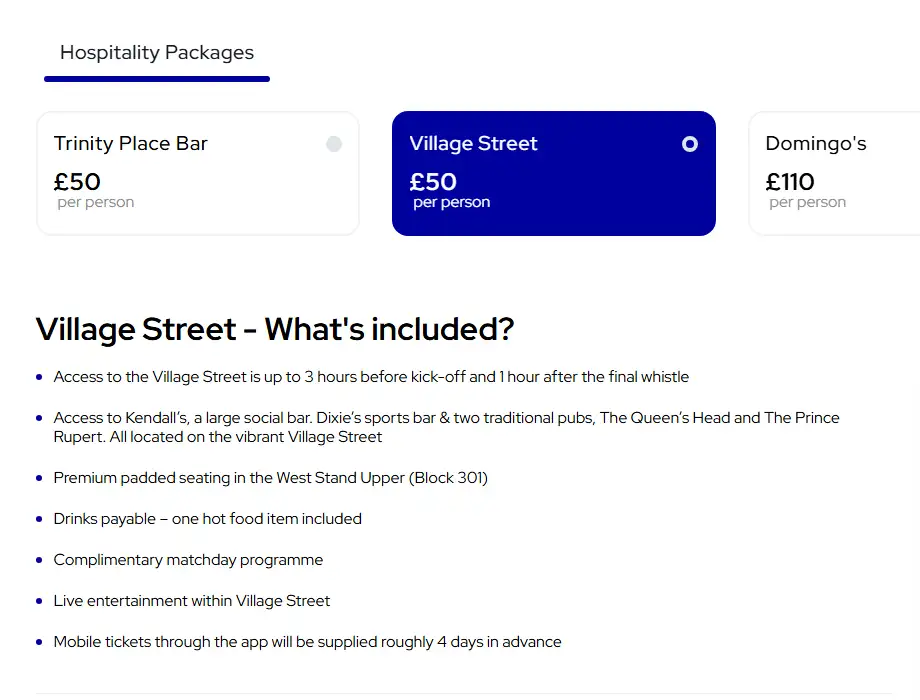Click the live entertainment within Village Street line
The width and height of the screenshot is (920, 700).
tap(192, 601)
